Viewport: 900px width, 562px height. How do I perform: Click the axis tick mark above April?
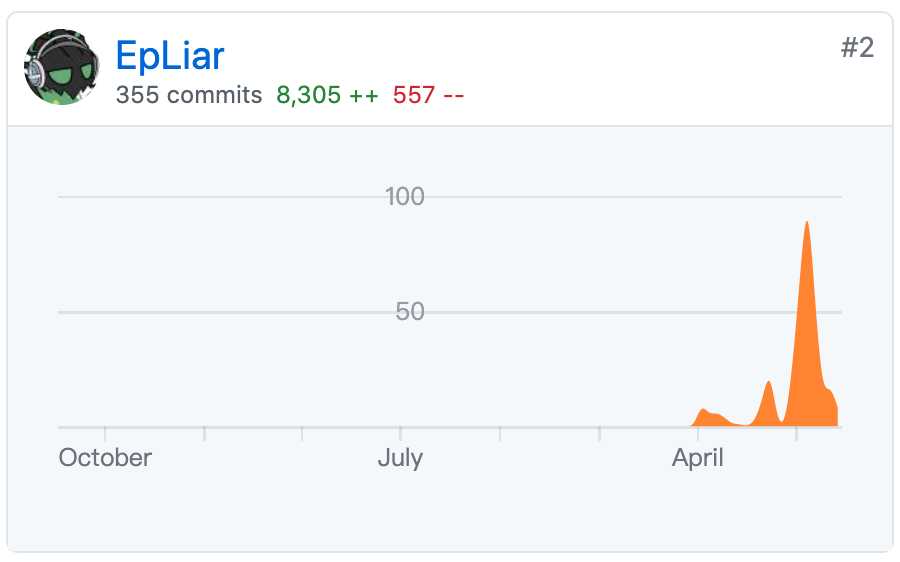(696, 433)
